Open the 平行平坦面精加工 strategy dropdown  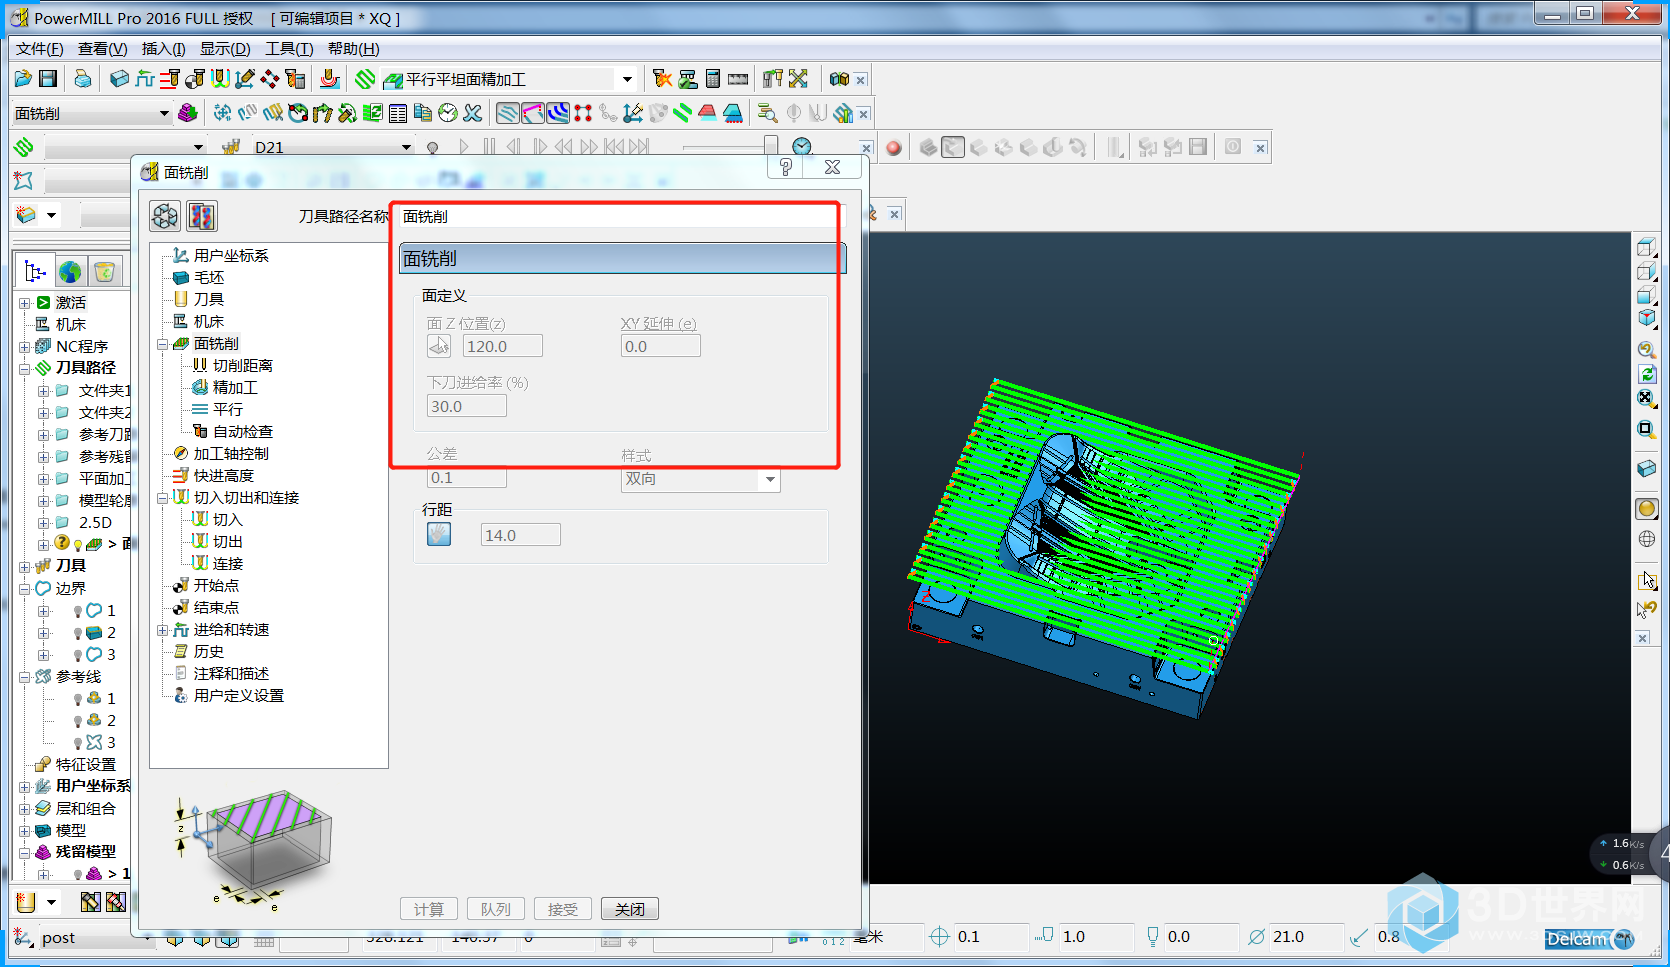click(x=627, y=79)
